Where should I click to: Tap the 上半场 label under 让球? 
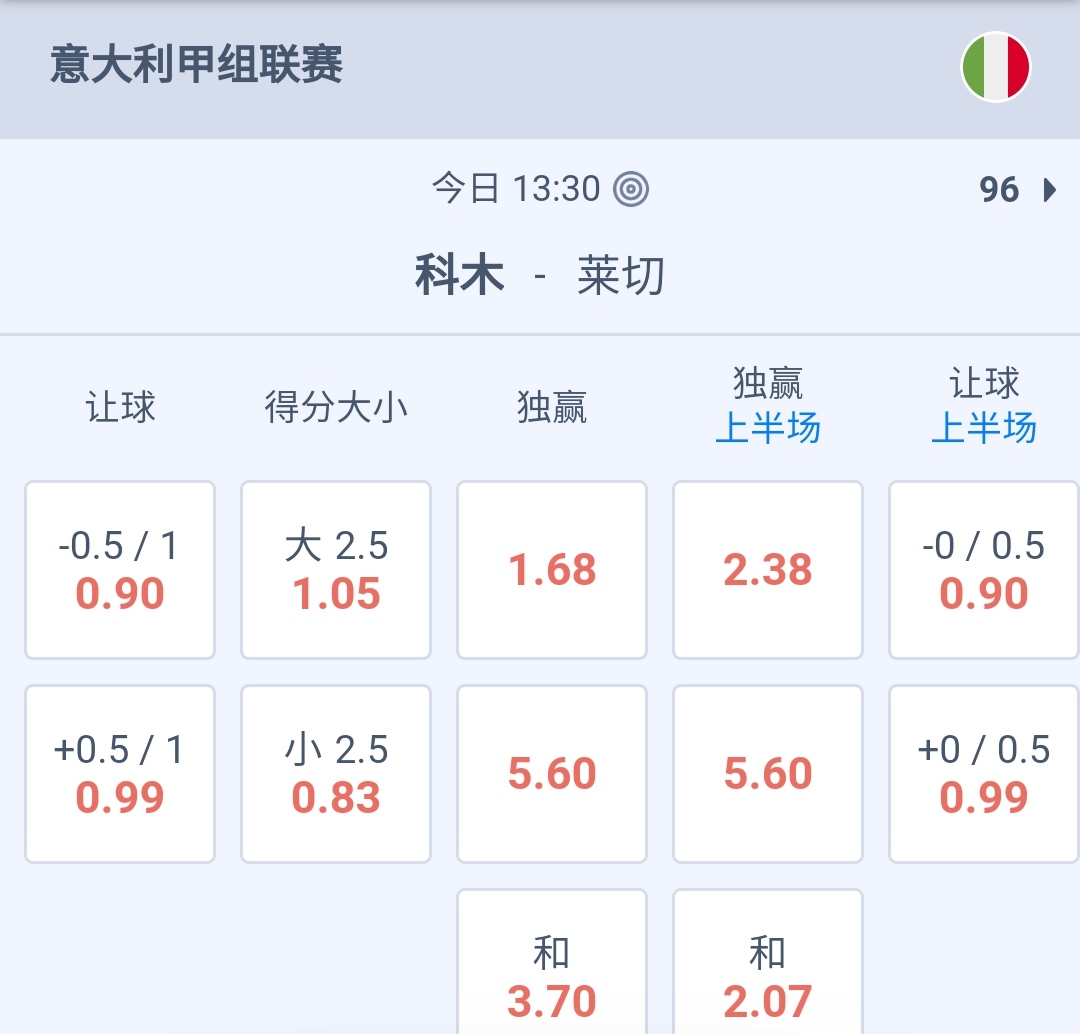point(984,429)
